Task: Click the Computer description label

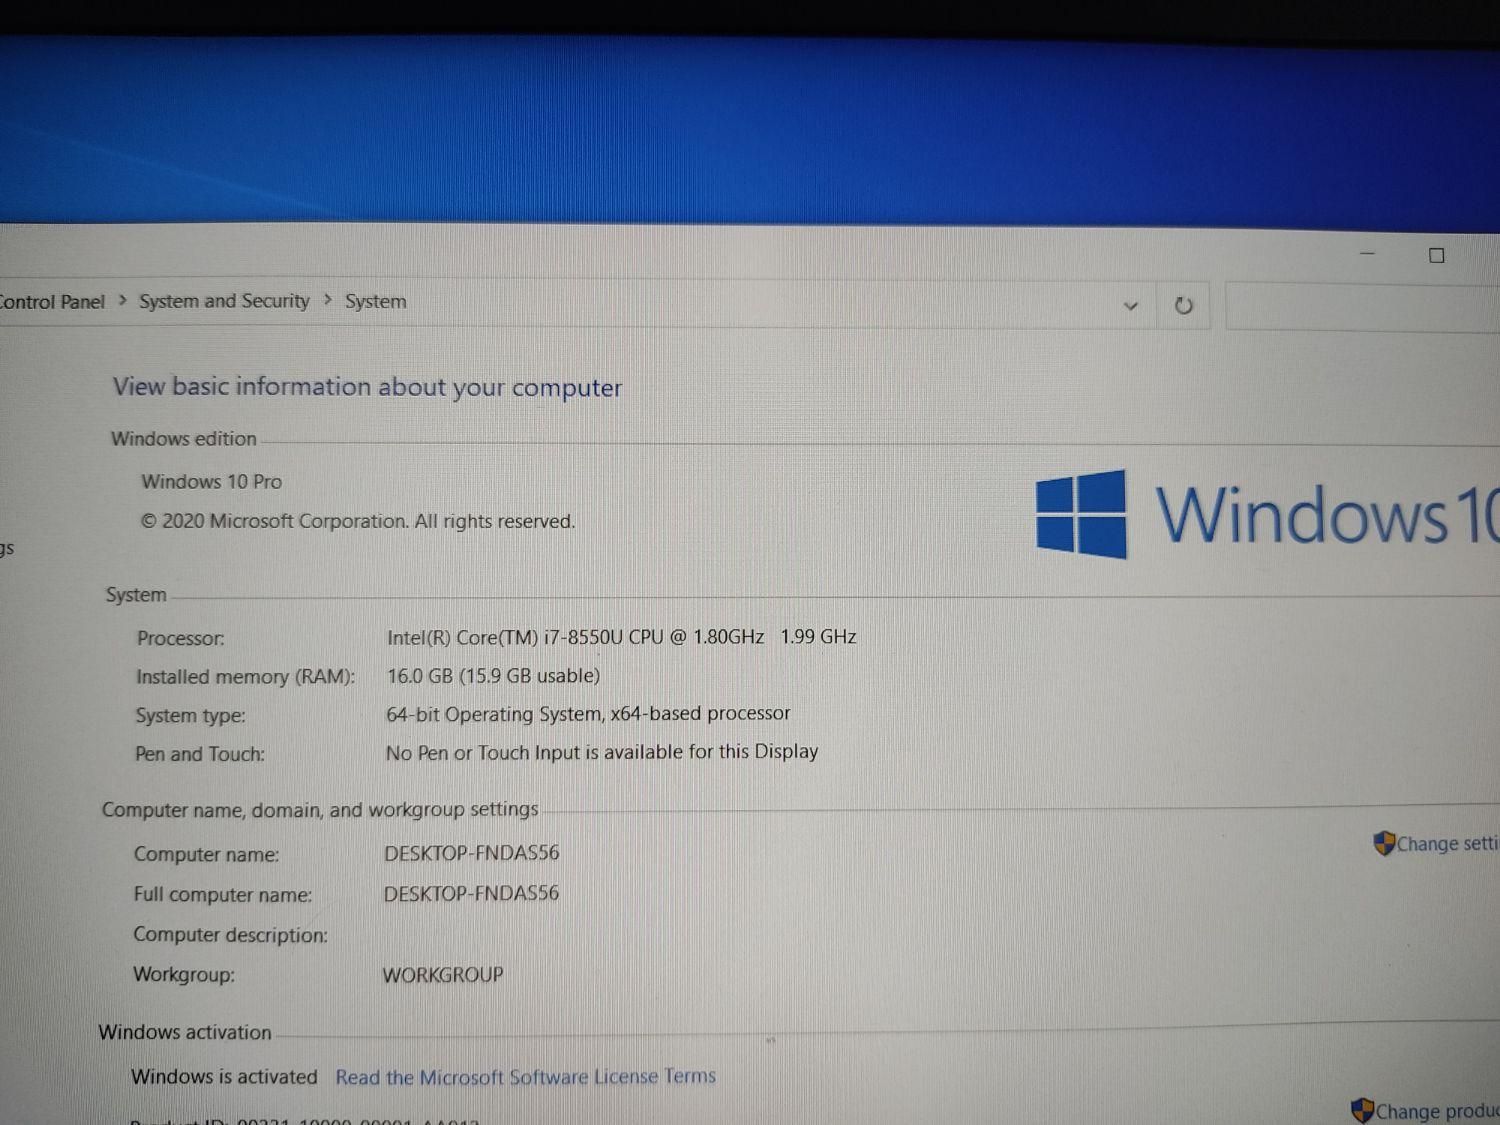Action: click(x=231, y=935)
